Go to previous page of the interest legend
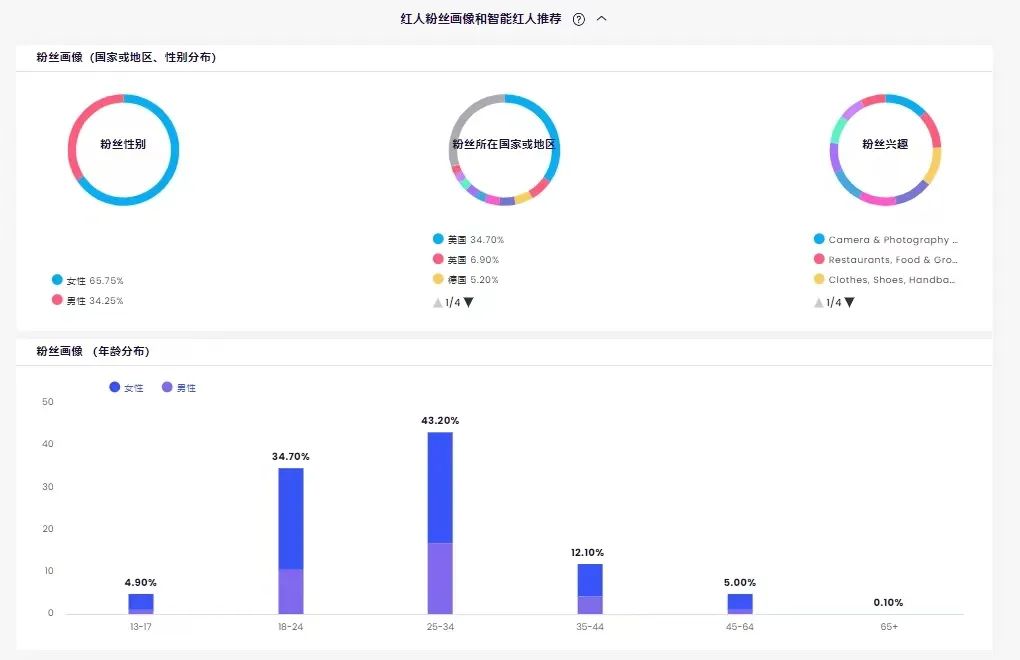 [819, 302]
